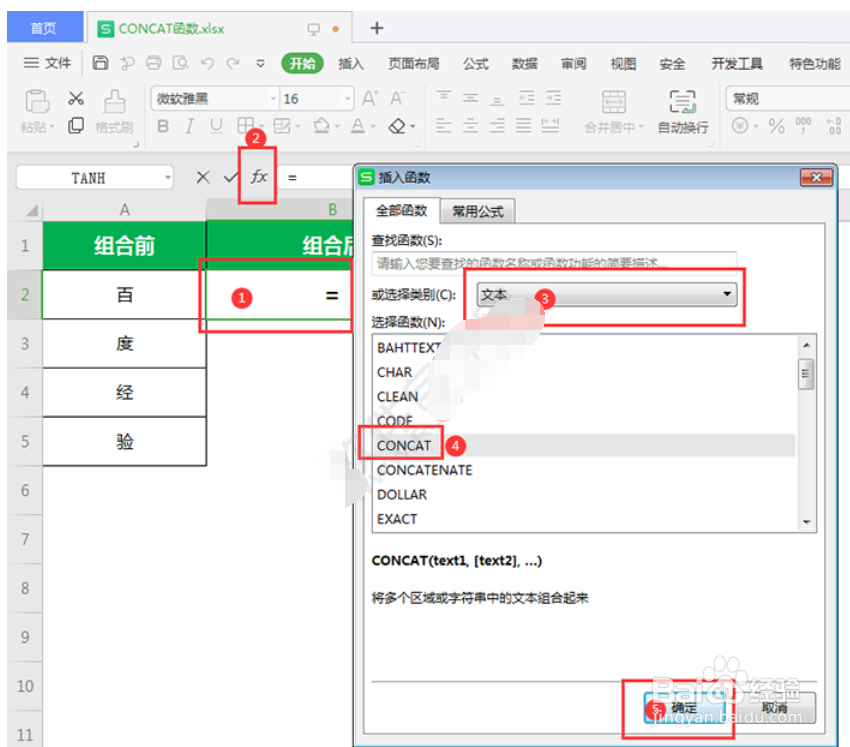Image resolution: width=850 pixels, height=747 pixels.
Task: Click the 确定 button to confirm
Action: click(x=685, y=705)
